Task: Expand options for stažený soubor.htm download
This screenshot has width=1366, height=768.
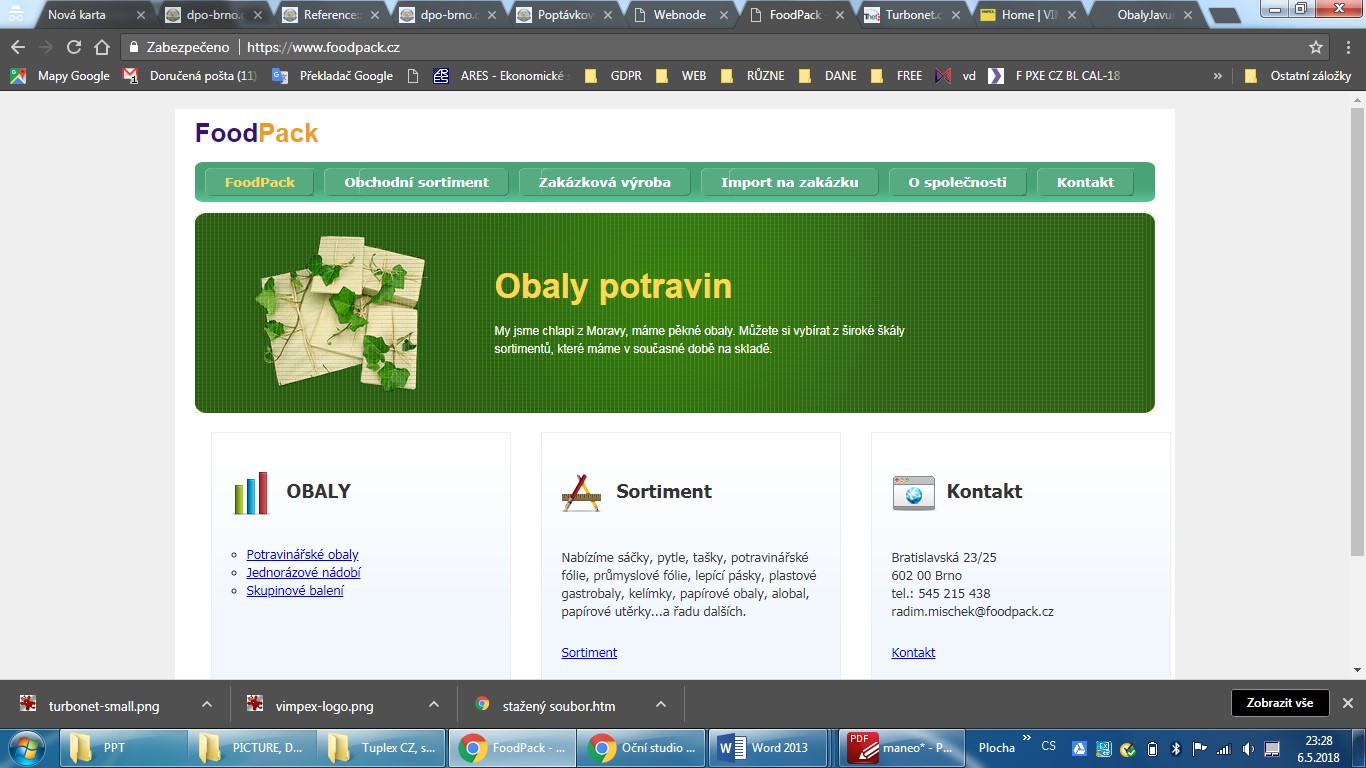Action: [x=661, y=704]
